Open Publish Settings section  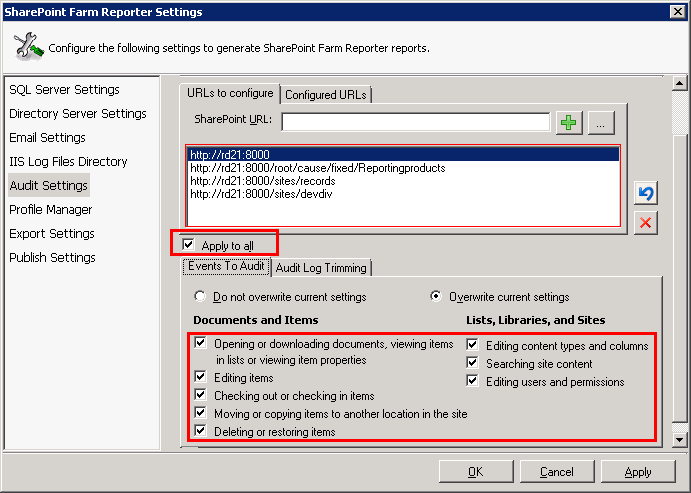pyautogui.click(x=52, y=257)
